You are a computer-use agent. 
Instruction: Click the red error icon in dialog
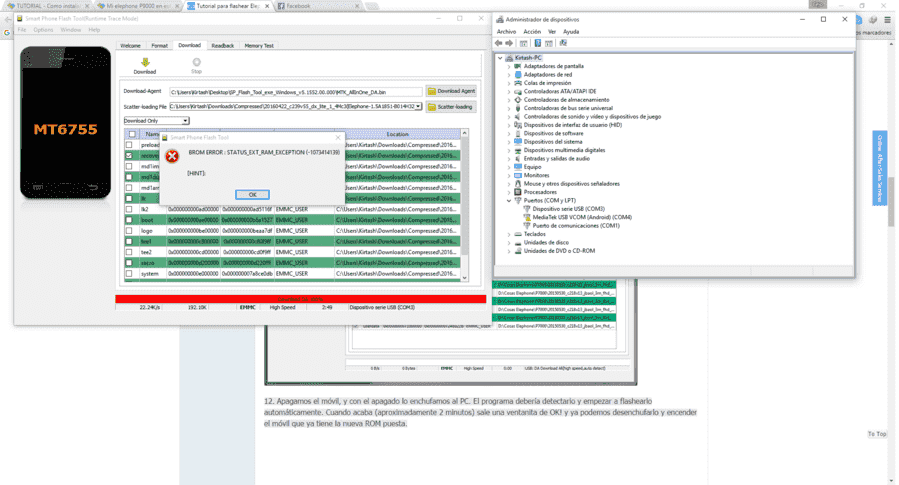(172, 156)
